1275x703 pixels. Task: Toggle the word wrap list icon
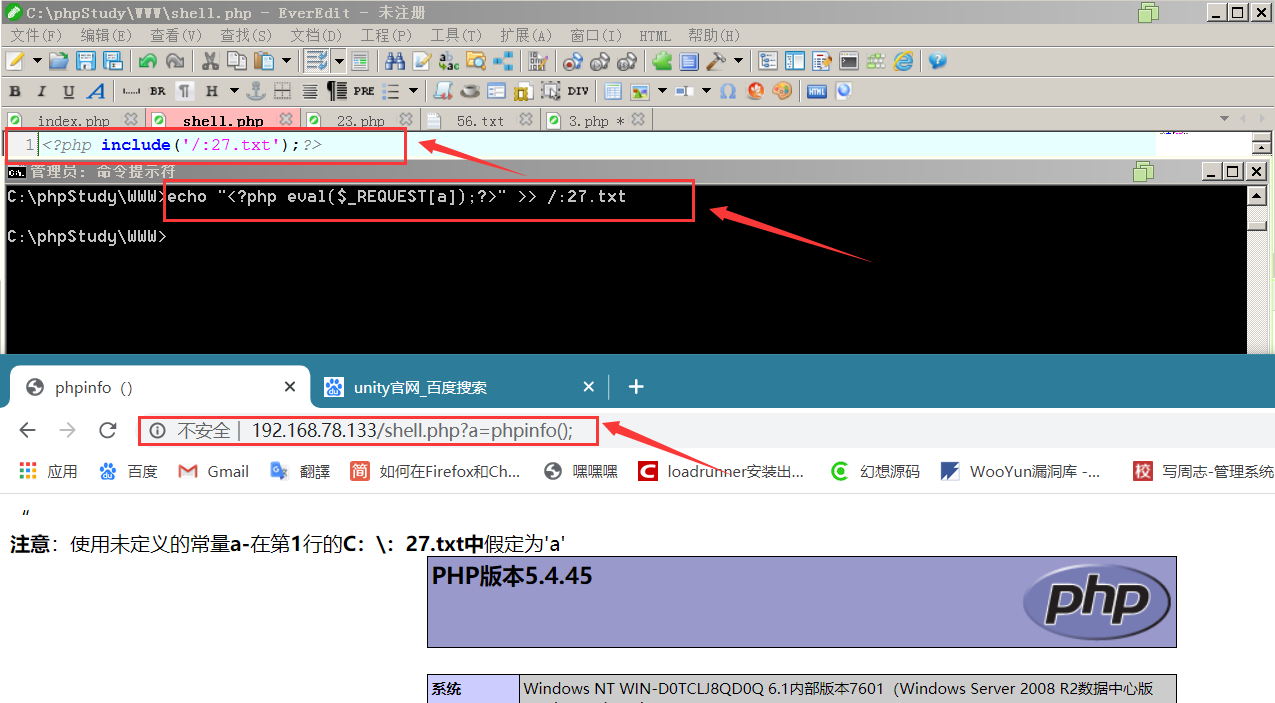(x=317, y=61)
